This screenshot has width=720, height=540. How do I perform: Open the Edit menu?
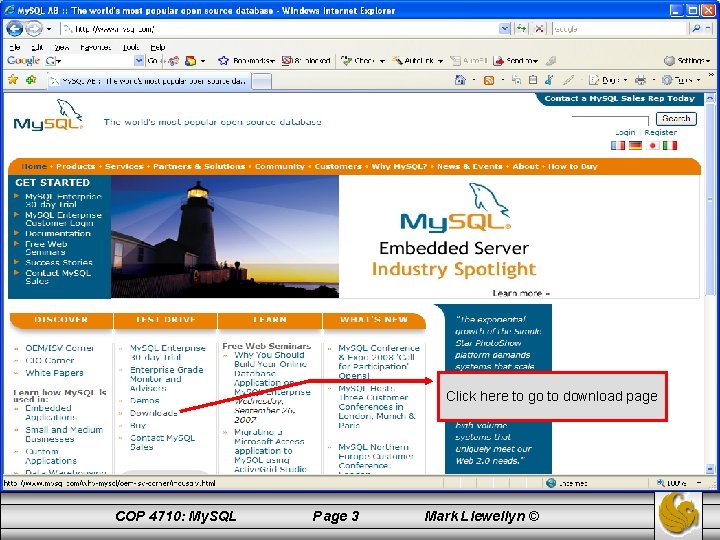point(37,47)
